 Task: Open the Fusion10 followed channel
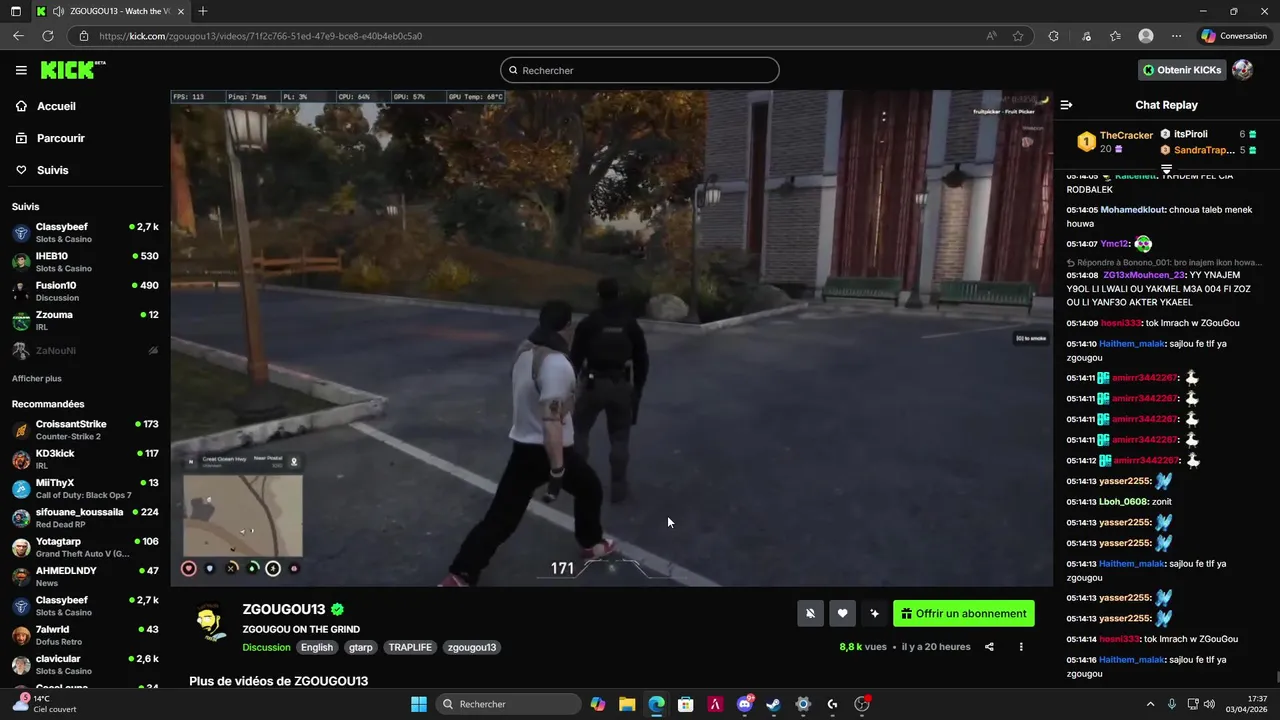click(85, 291)
